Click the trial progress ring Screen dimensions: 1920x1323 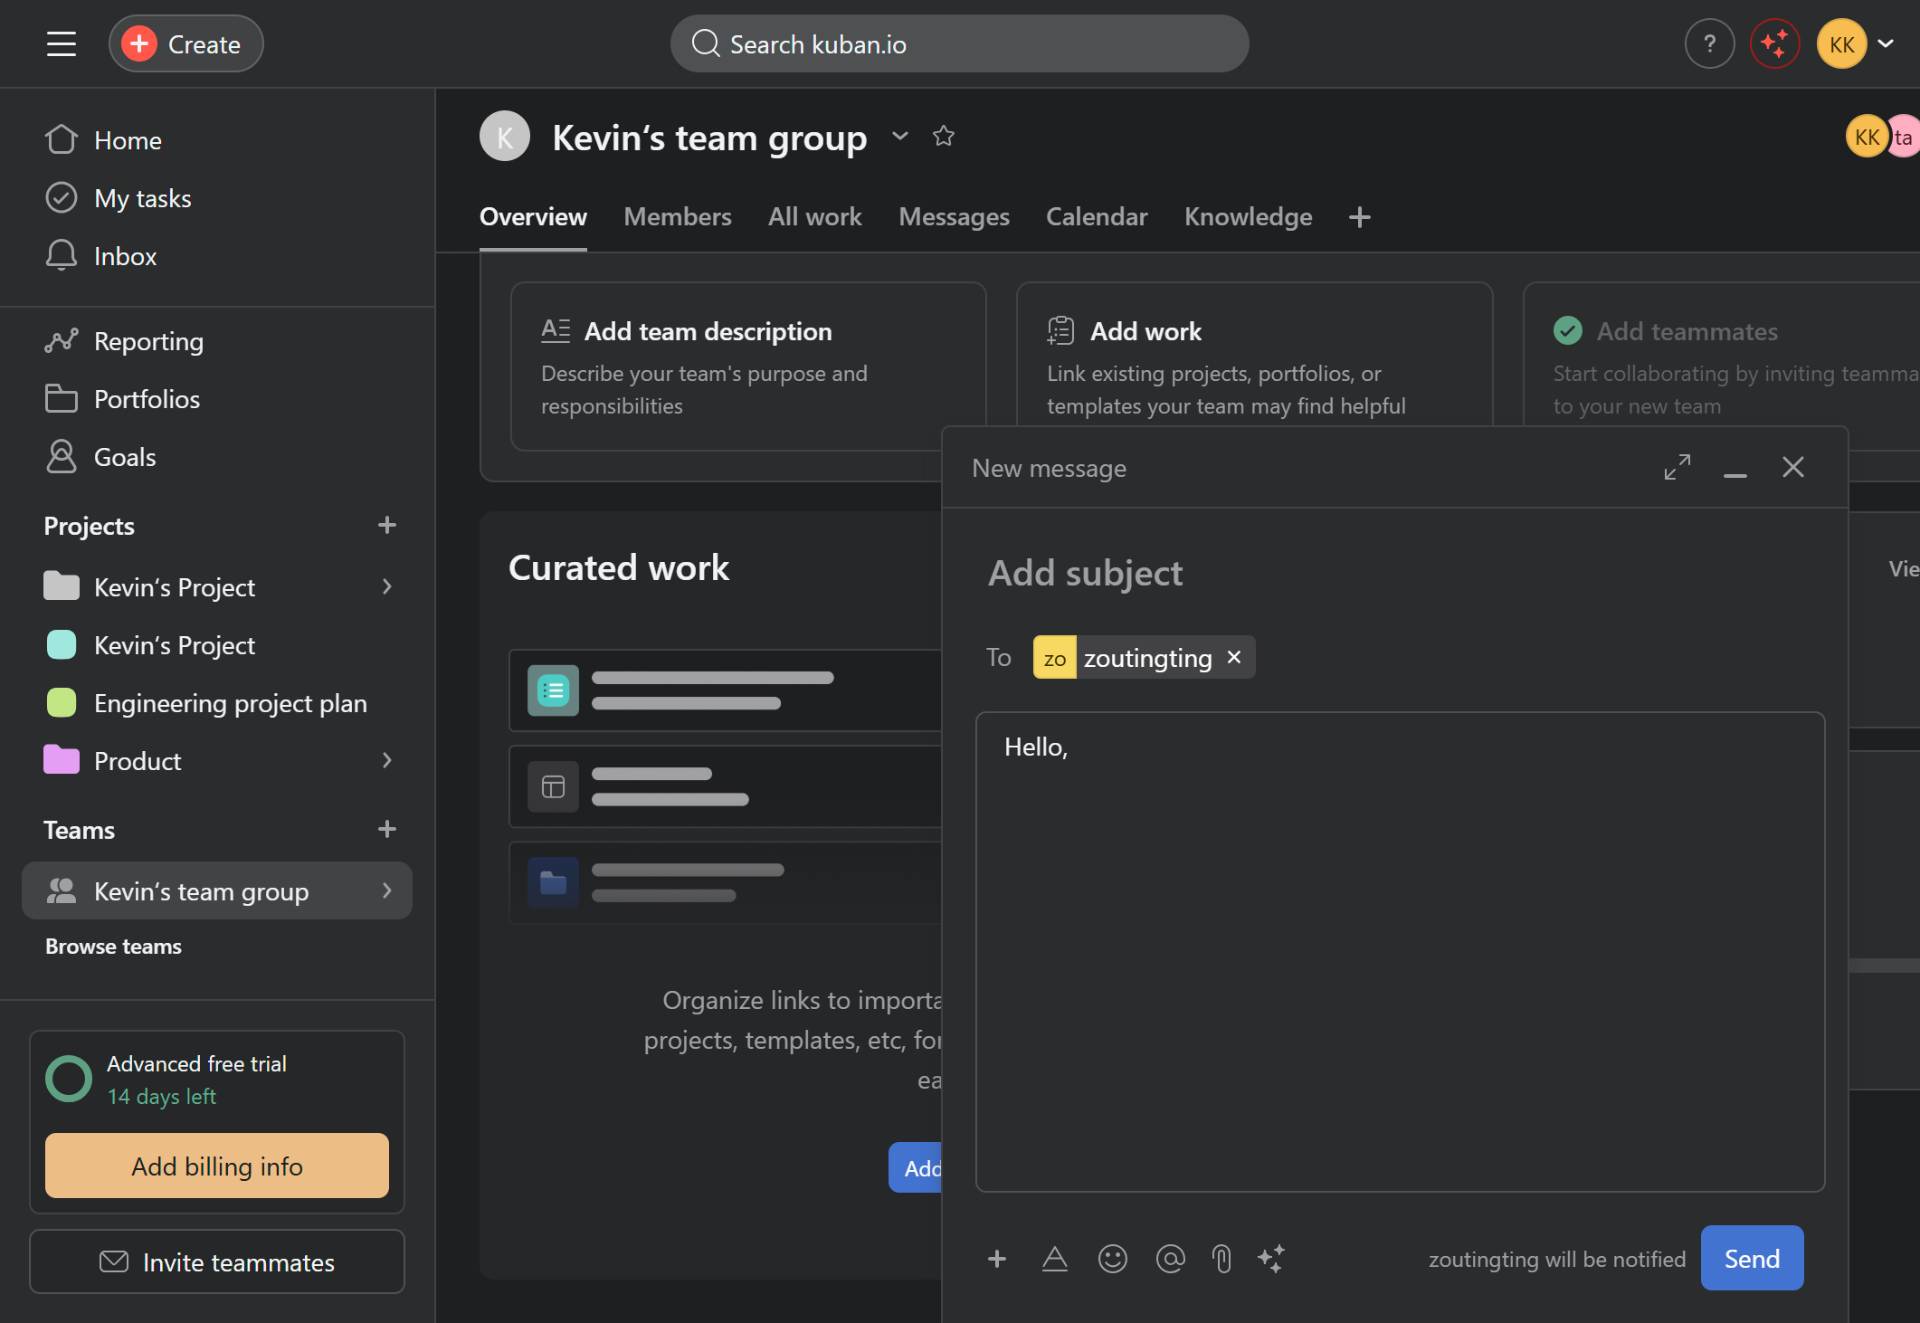pyautogui.click(x=69, y=1079)
